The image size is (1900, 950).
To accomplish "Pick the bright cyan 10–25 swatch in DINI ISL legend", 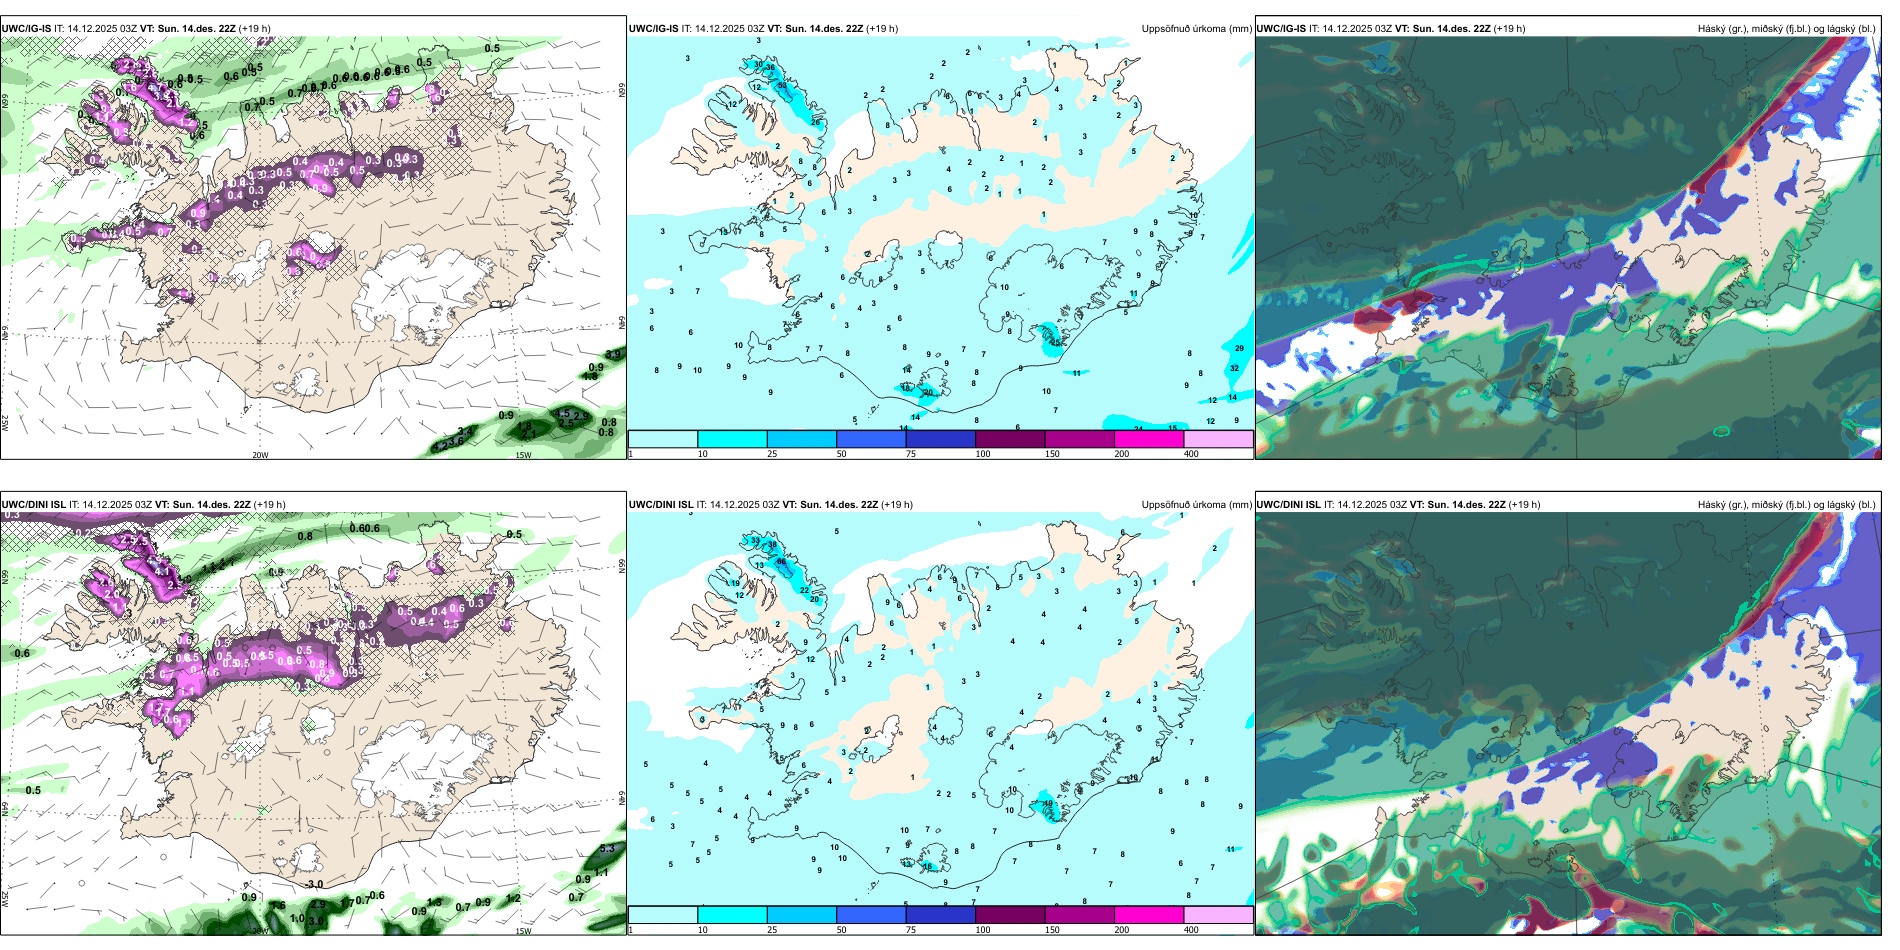I will pyautogui.click(x=732, y=915).
